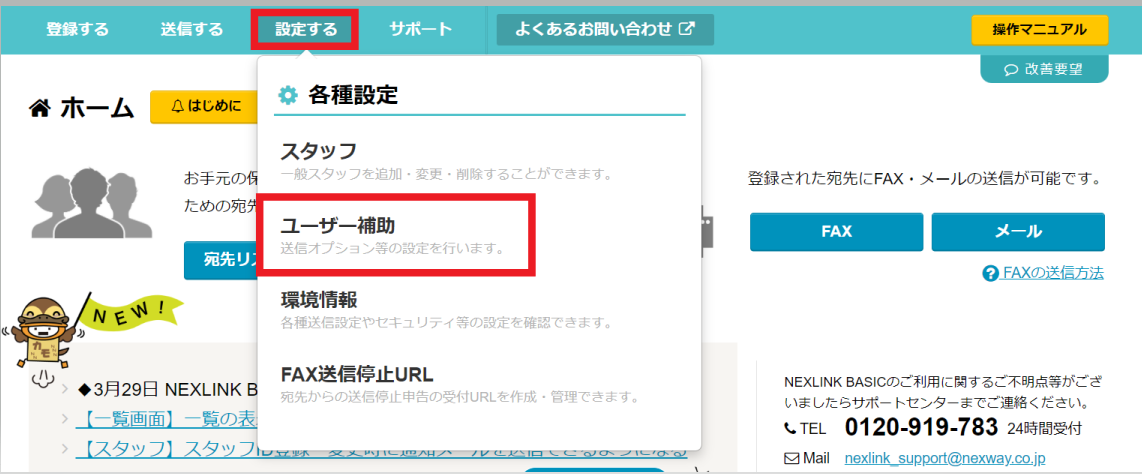The image size is (1142, 474).
Task: Click the question mark icon beside FAXの送信方法
Action: click(990, 274)
